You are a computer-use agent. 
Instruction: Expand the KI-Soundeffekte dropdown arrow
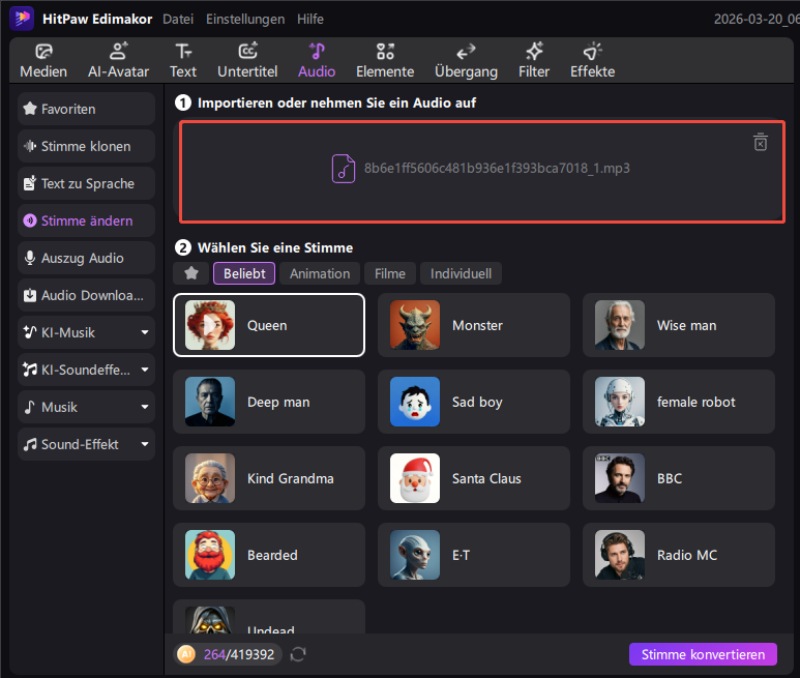(145, 370)
